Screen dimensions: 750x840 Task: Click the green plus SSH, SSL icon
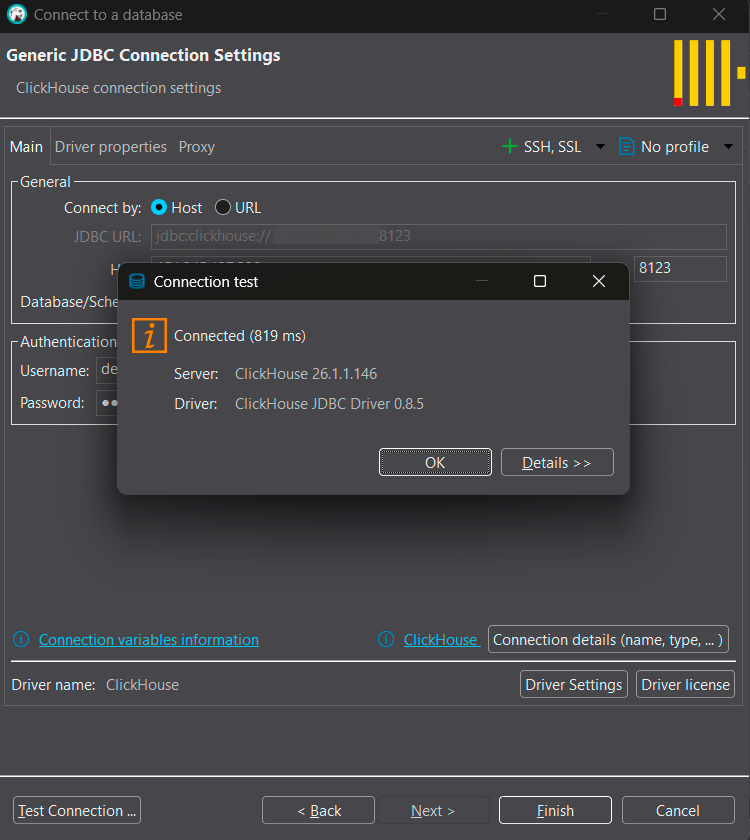(510, 146)
